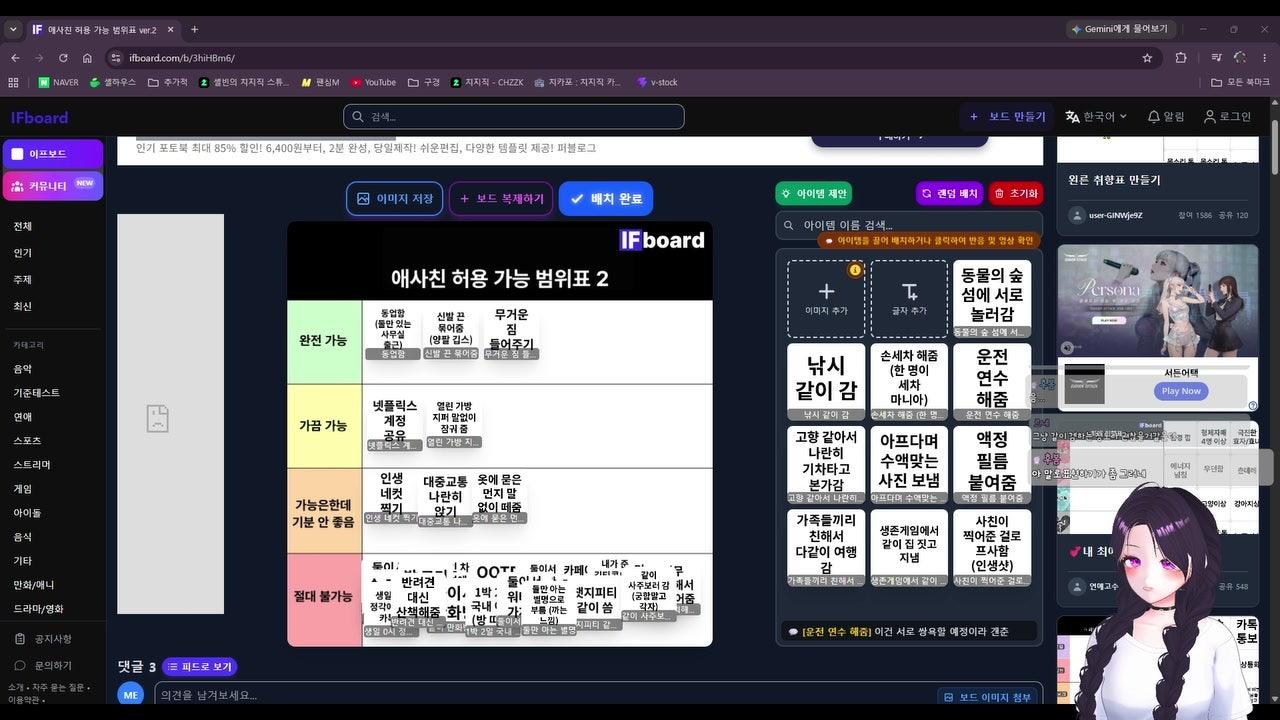Open the NAVER bookmark
Screen dimensions: 1280x720
(x=59, y=82)
